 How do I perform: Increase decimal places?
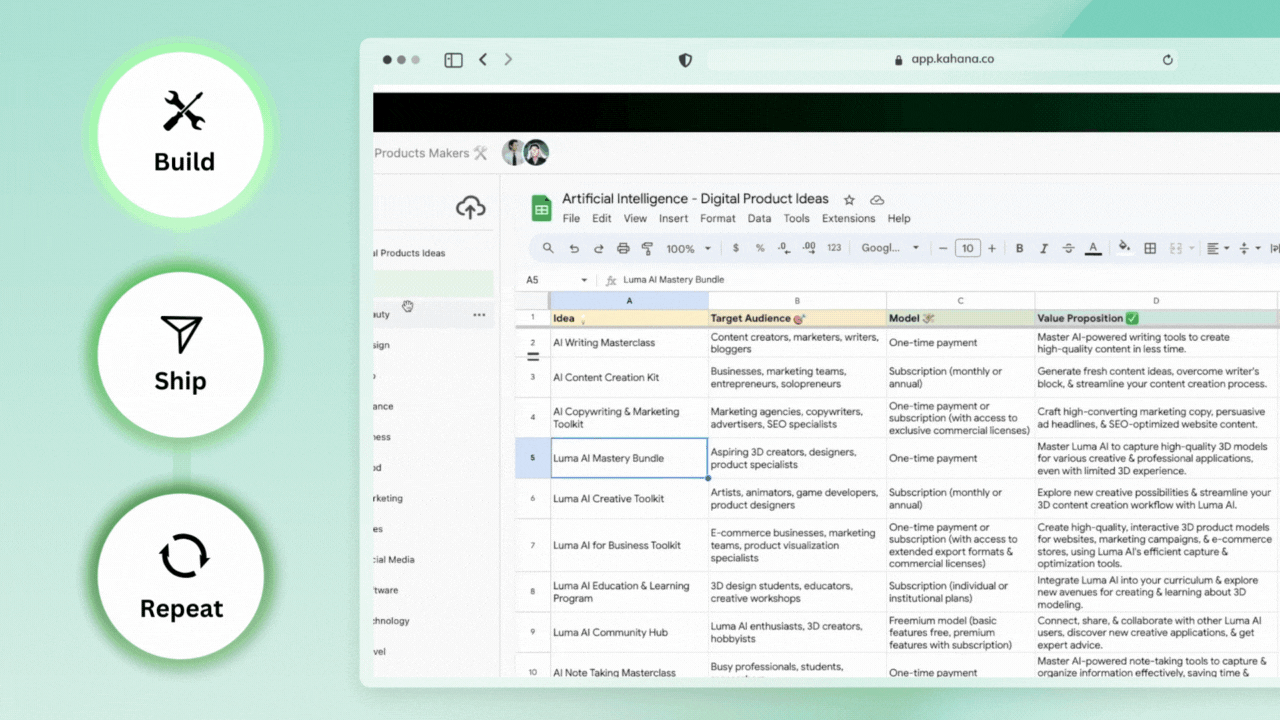pyautogui.click(x=808, y=248)
